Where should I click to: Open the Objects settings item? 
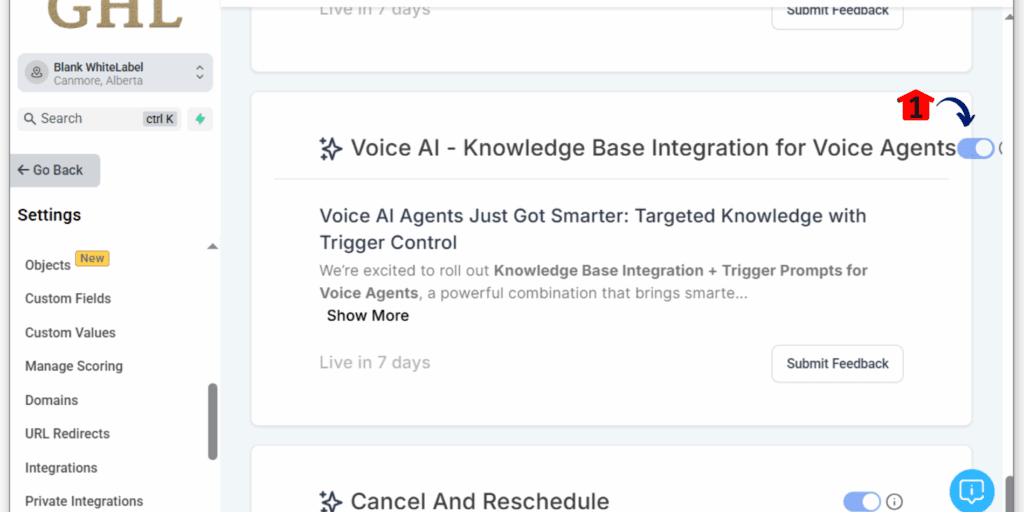[48, 265]
